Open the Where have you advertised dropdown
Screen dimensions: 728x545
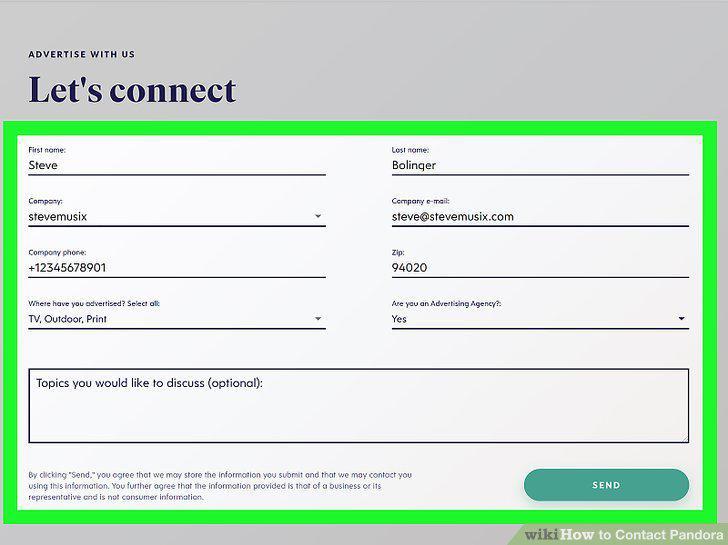(x=177, y=319)
